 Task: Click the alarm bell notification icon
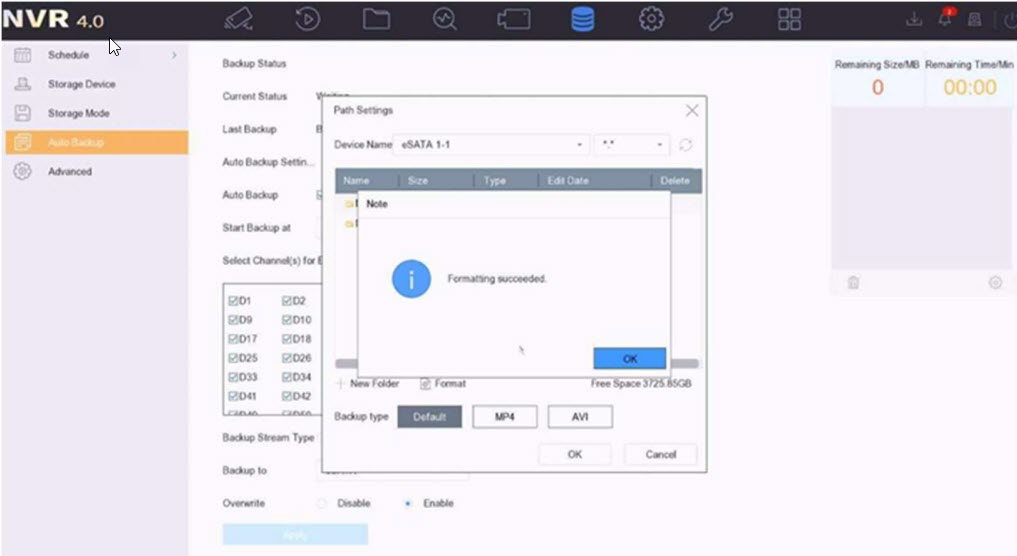(945, 19)
